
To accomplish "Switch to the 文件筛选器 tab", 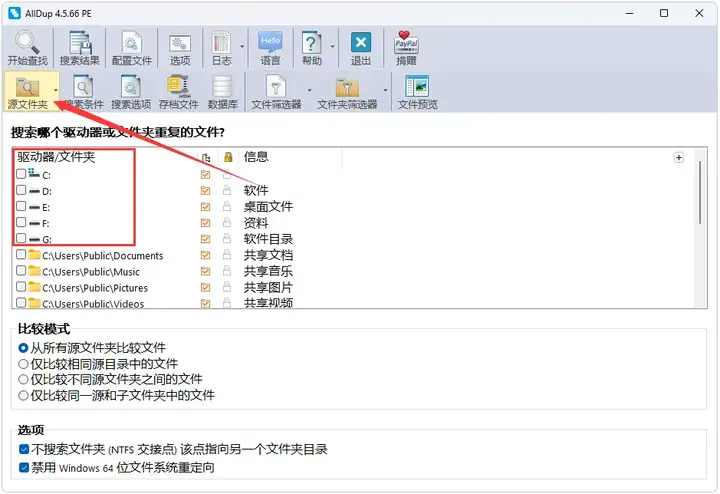I will [276, 92].
